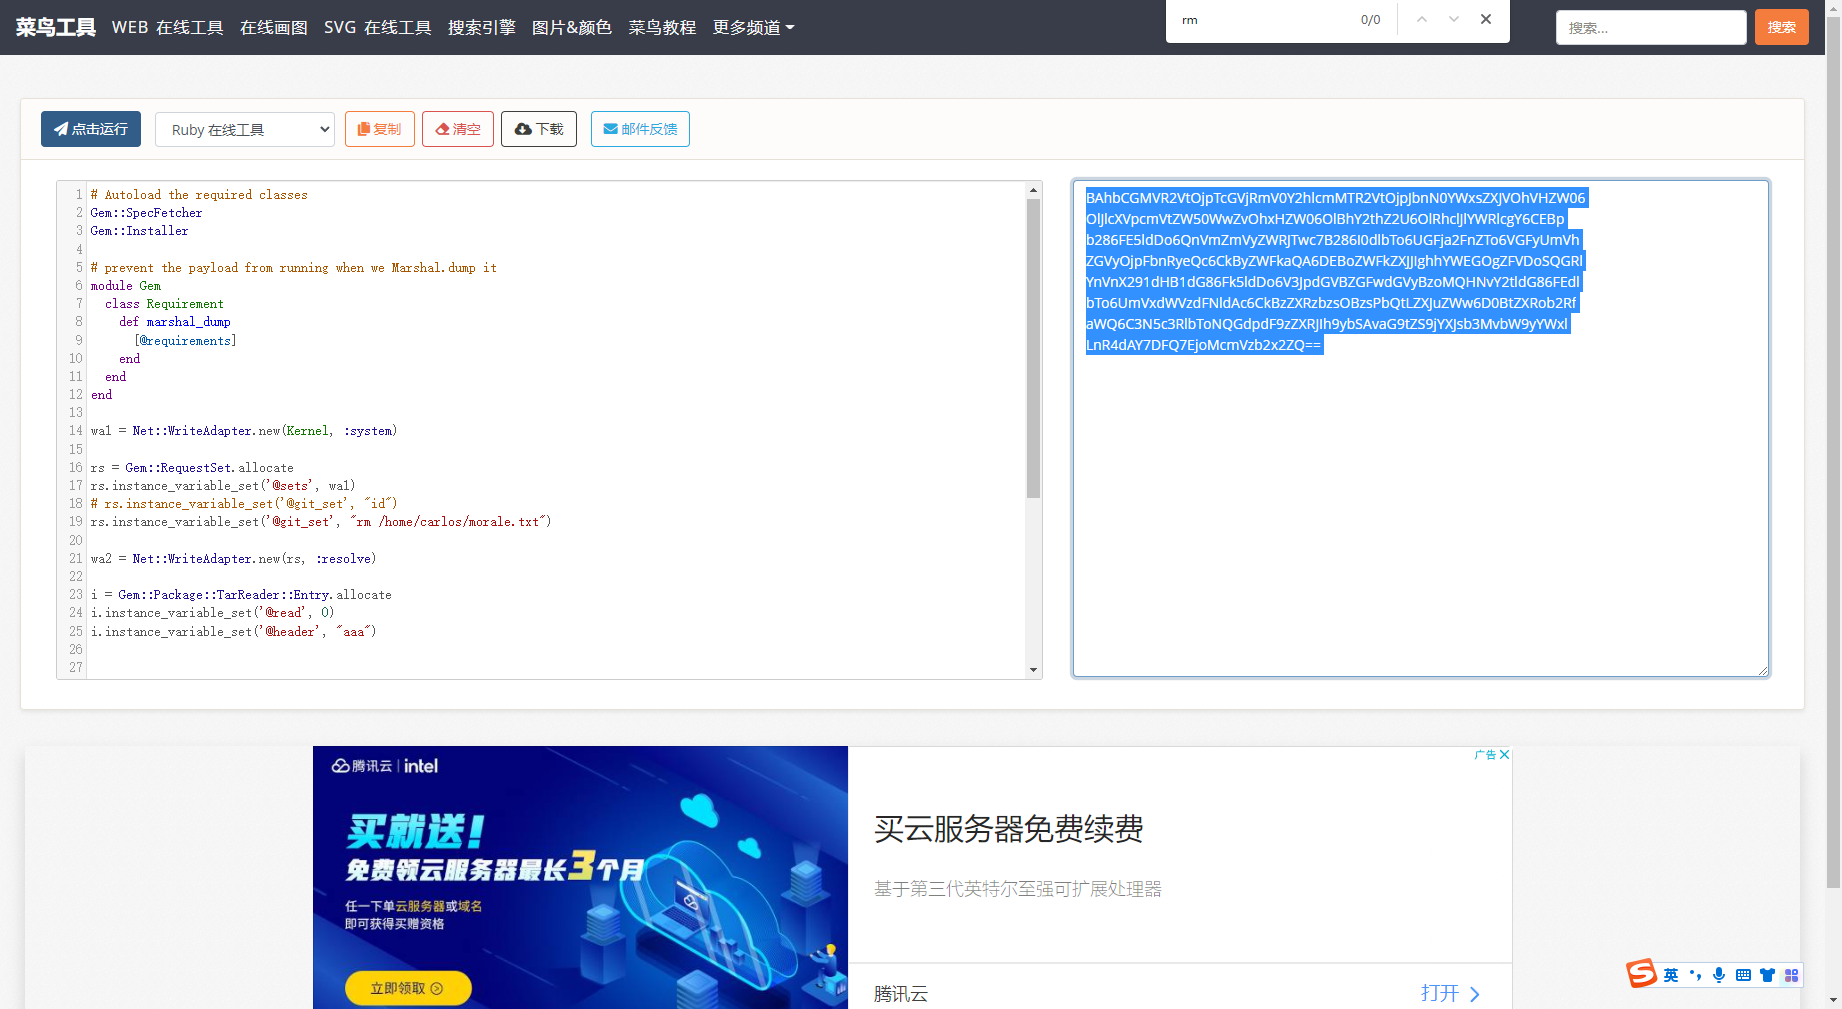Open the ad via 打开 link
This screenshot has width=1842, height=1009.
pos(1450,993)
